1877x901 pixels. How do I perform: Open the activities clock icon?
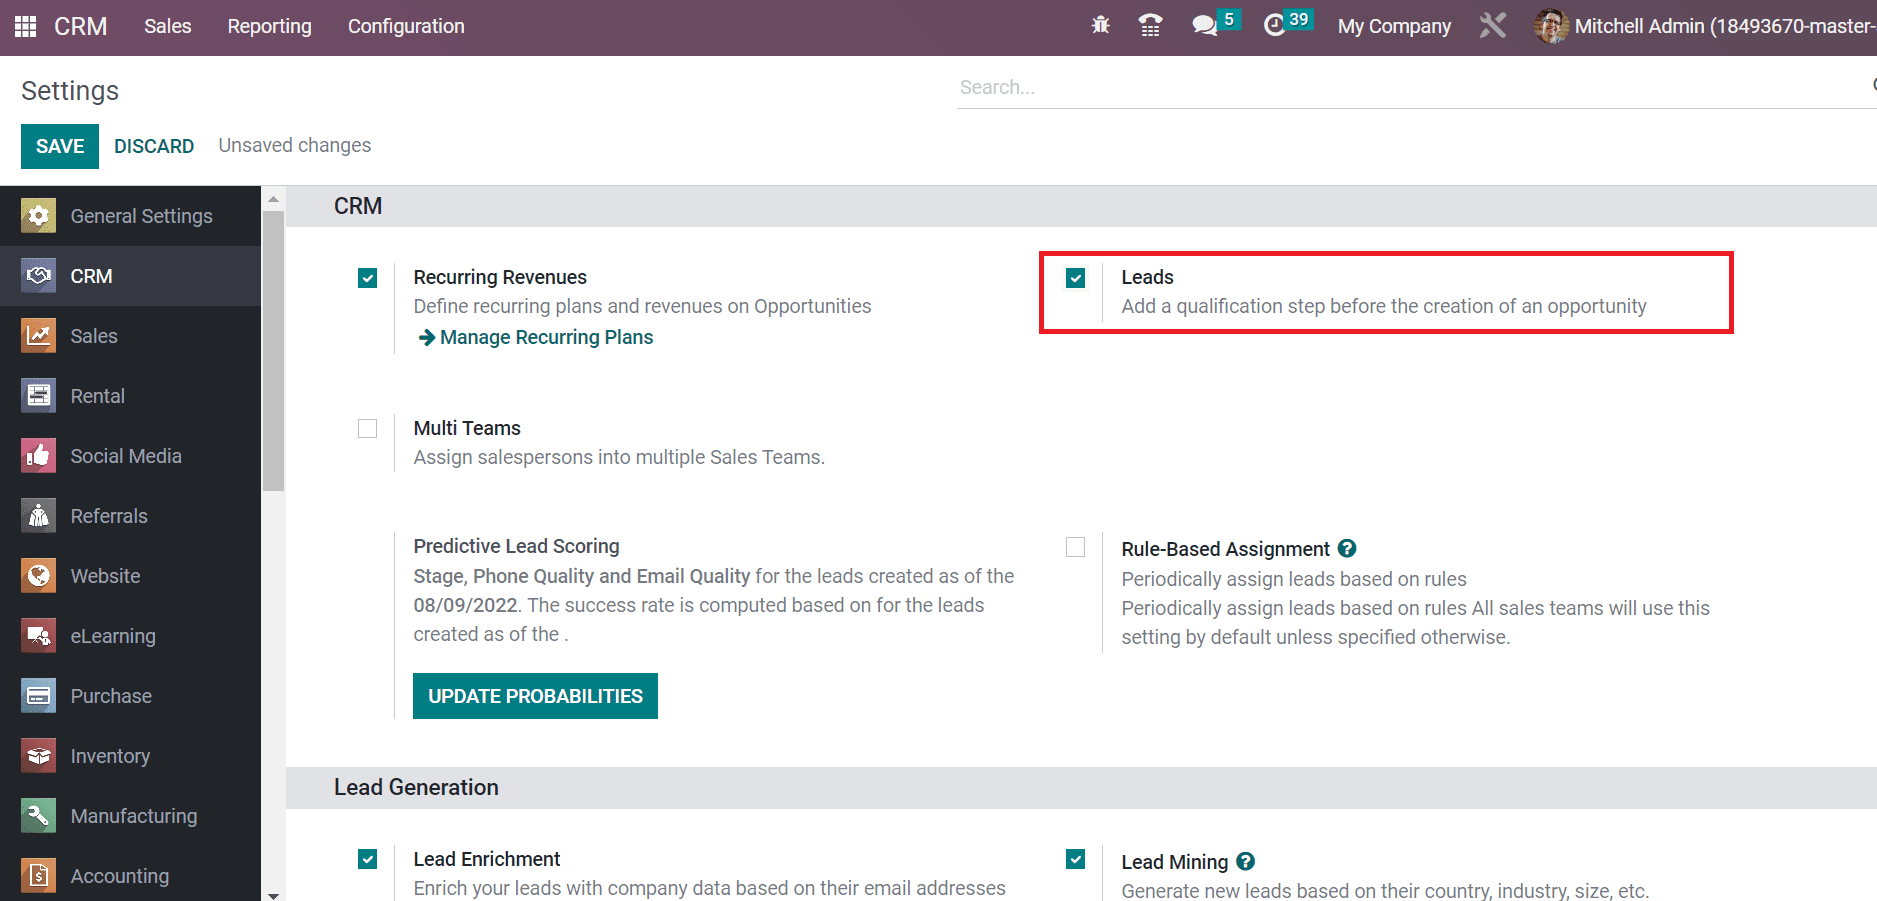[x=1274, y=25]
